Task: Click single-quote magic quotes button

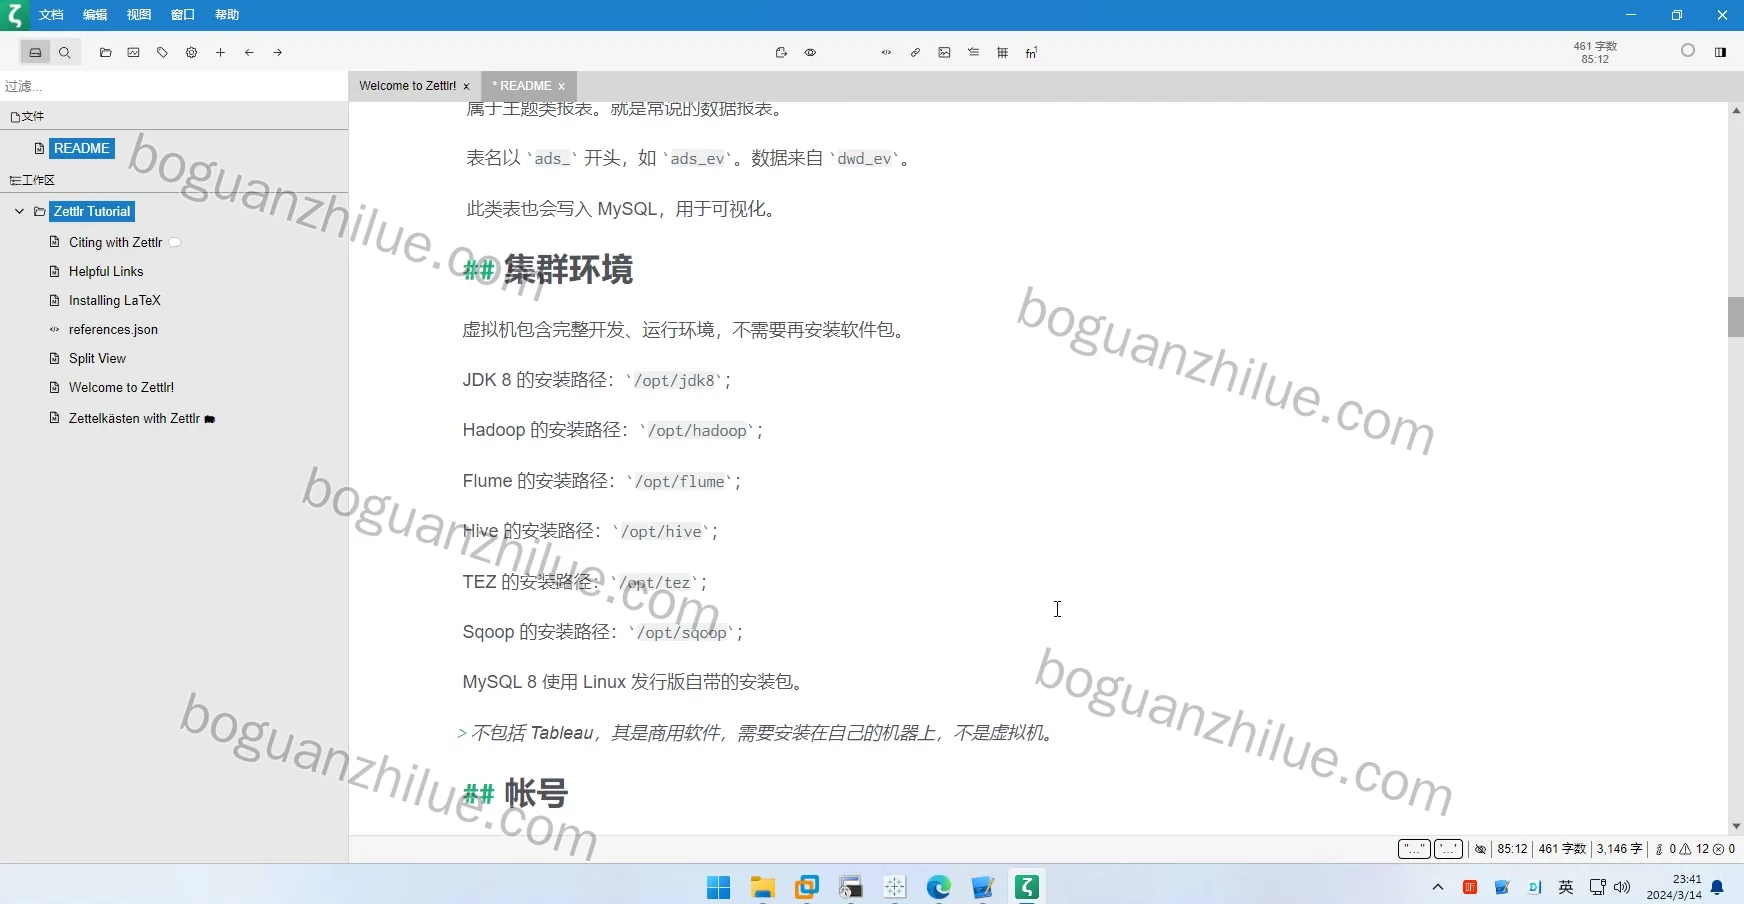Action: 1448,849
